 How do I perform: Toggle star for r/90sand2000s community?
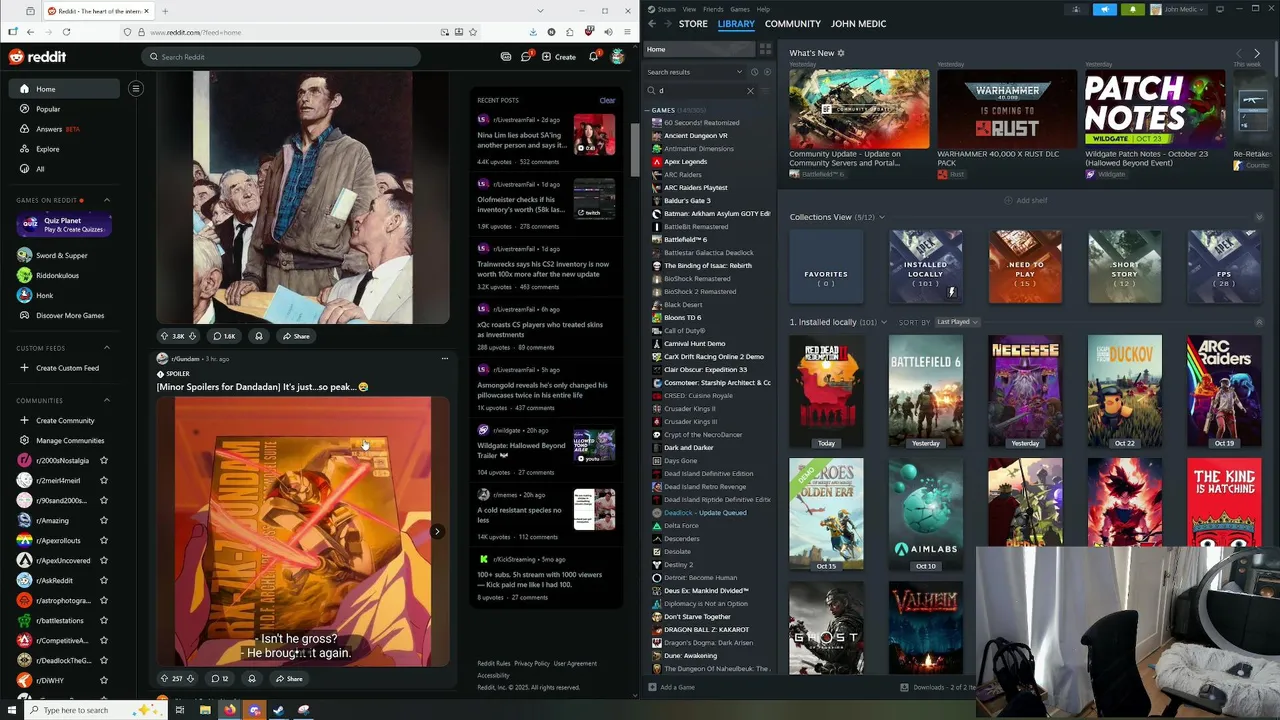tap(104, 500)
